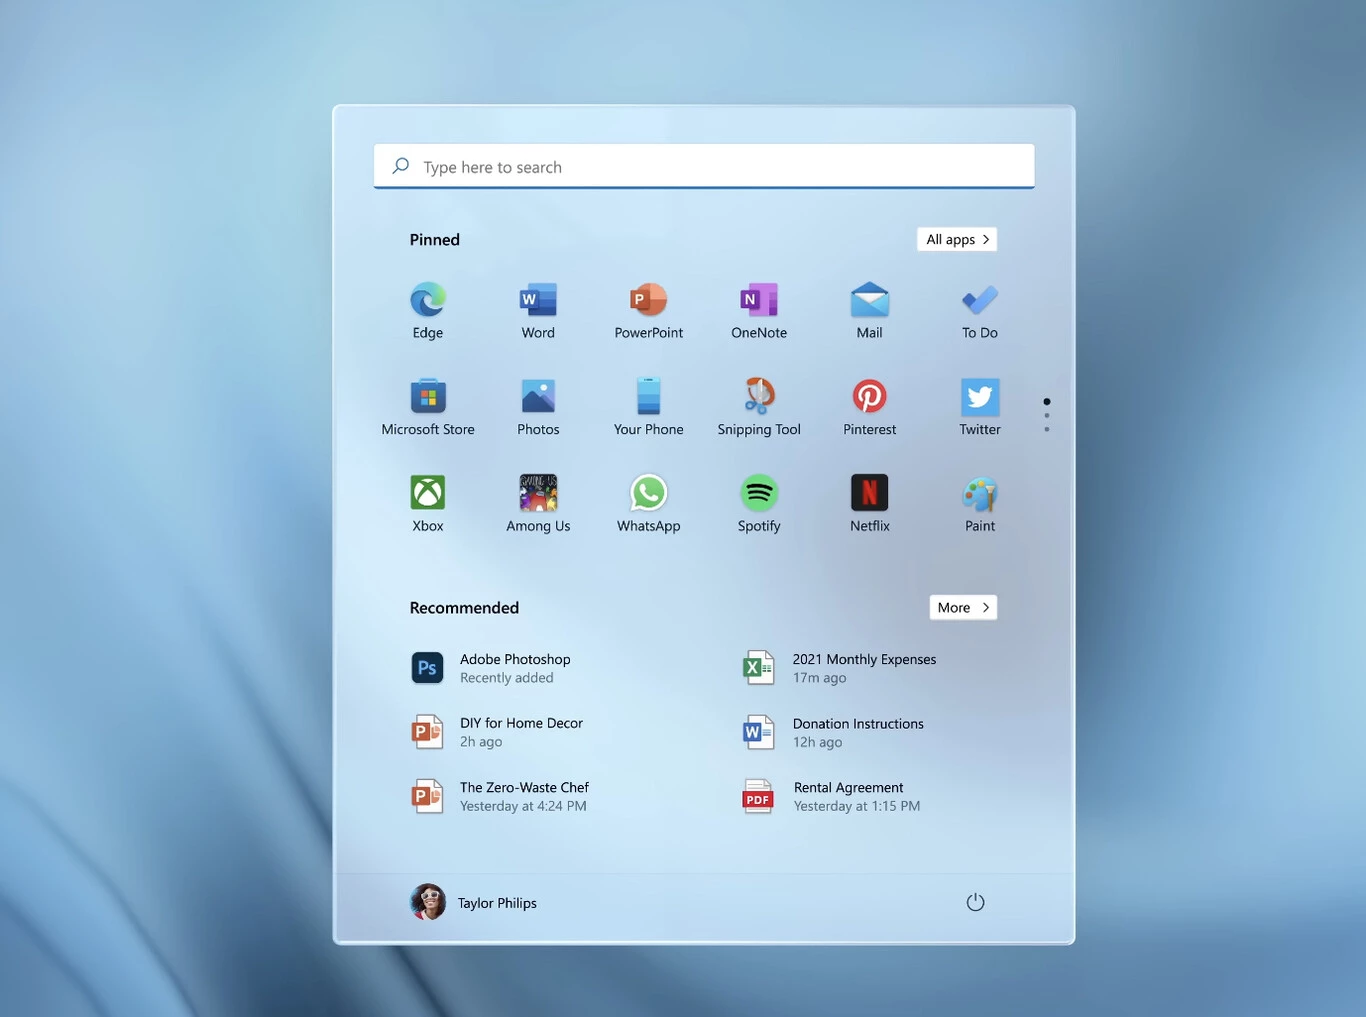This screenshot has width=1366, height=1017.
Task: Click the Taylor Philips user account
Action: (x=474, y=902)
